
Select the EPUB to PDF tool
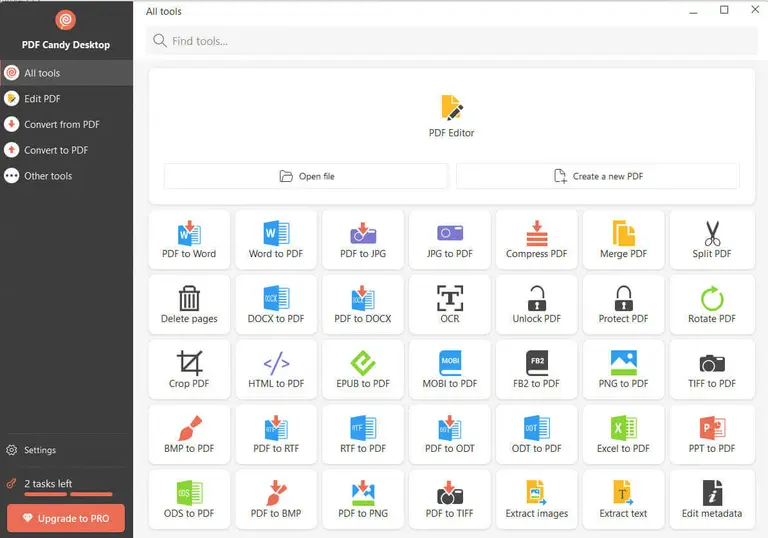(x=363, y=369)
